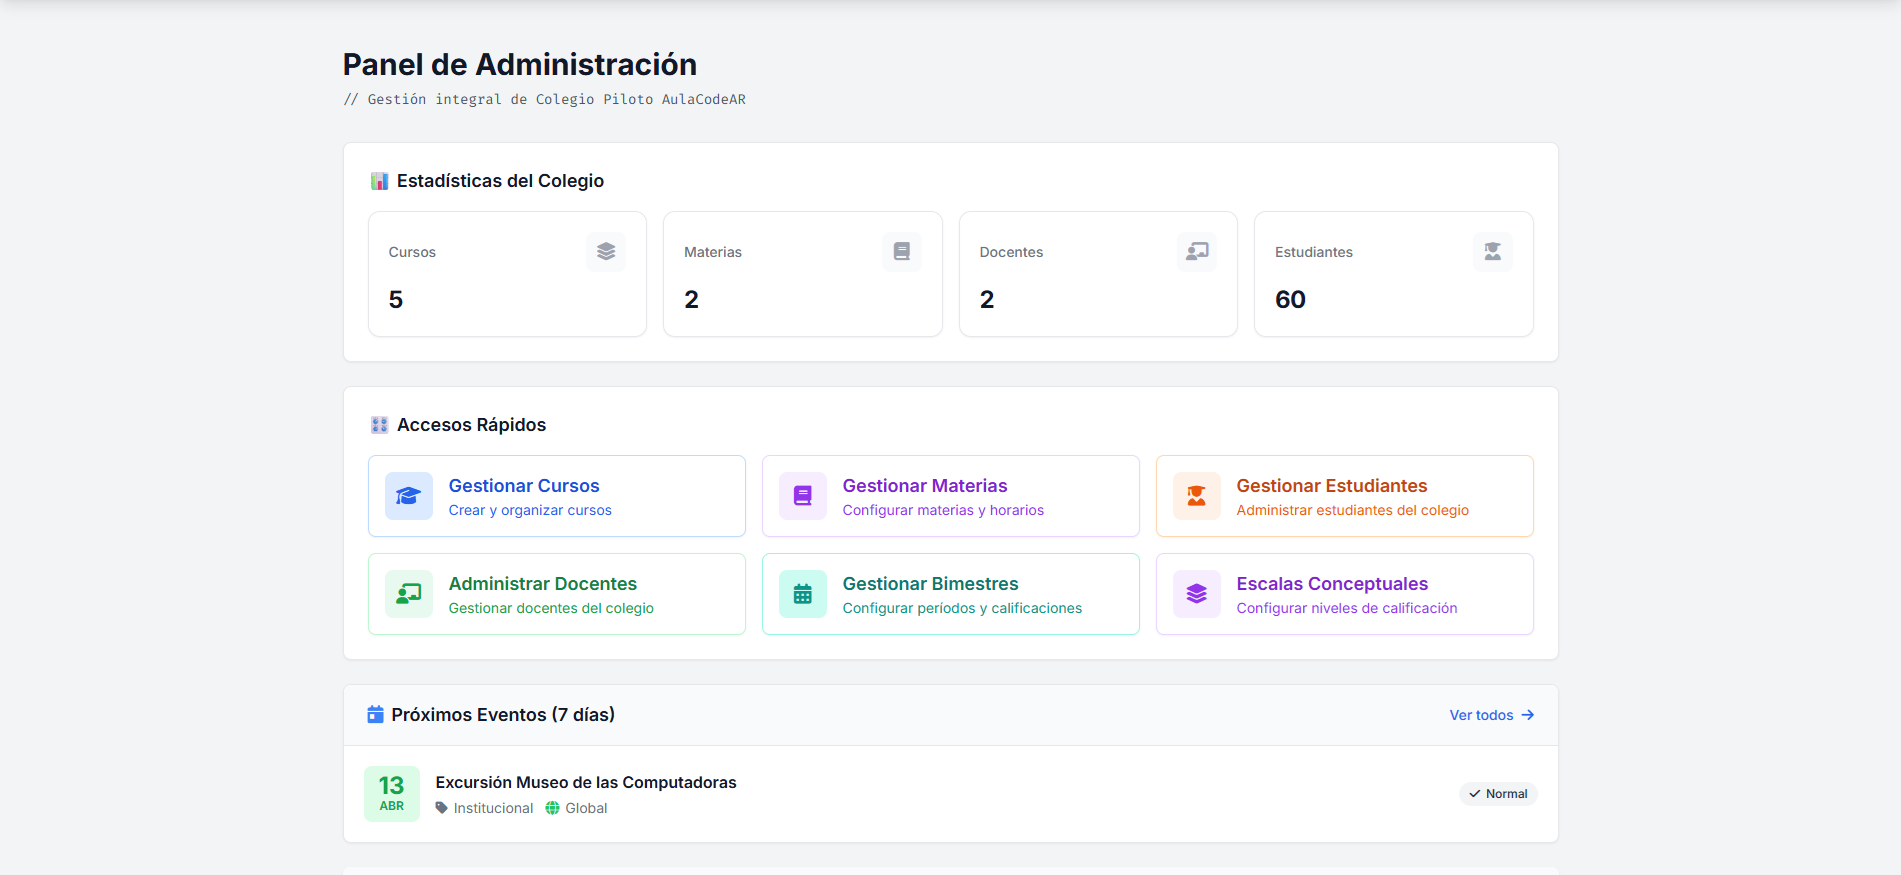Click the calendar icon beside Próximos Eventos
The width and height of the screenshot is (1901, 875).
(376, 715)
